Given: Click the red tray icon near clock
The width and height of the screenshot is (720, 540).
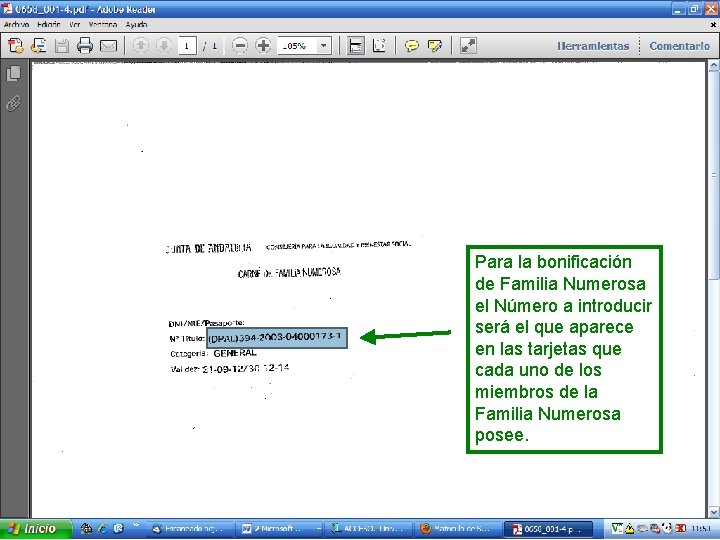Looking at the screenshot, I should point(680,529).
